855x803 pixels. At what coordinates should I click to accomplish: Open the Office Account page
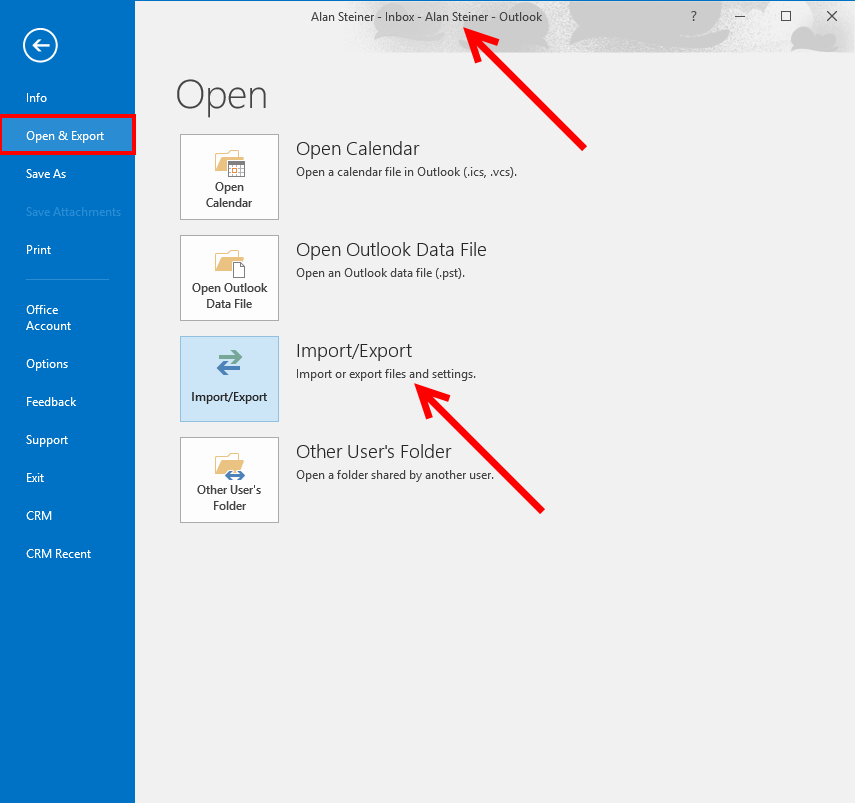[48, 318]
